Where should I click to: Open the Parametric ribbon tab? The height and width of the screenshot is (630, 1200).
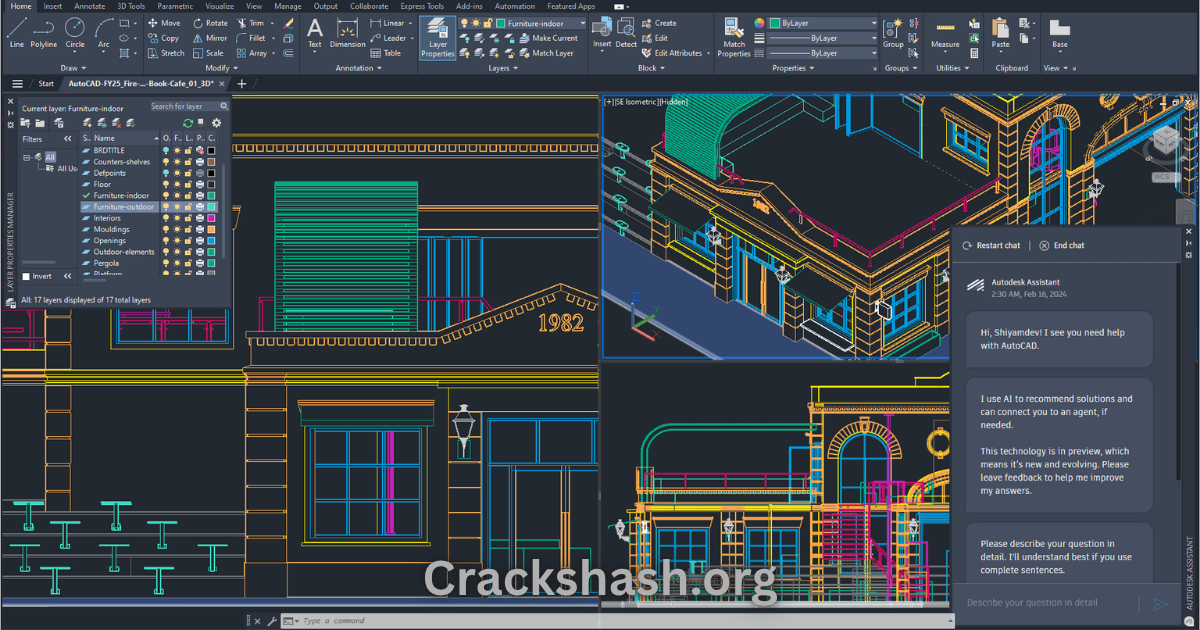pos(175,6)
